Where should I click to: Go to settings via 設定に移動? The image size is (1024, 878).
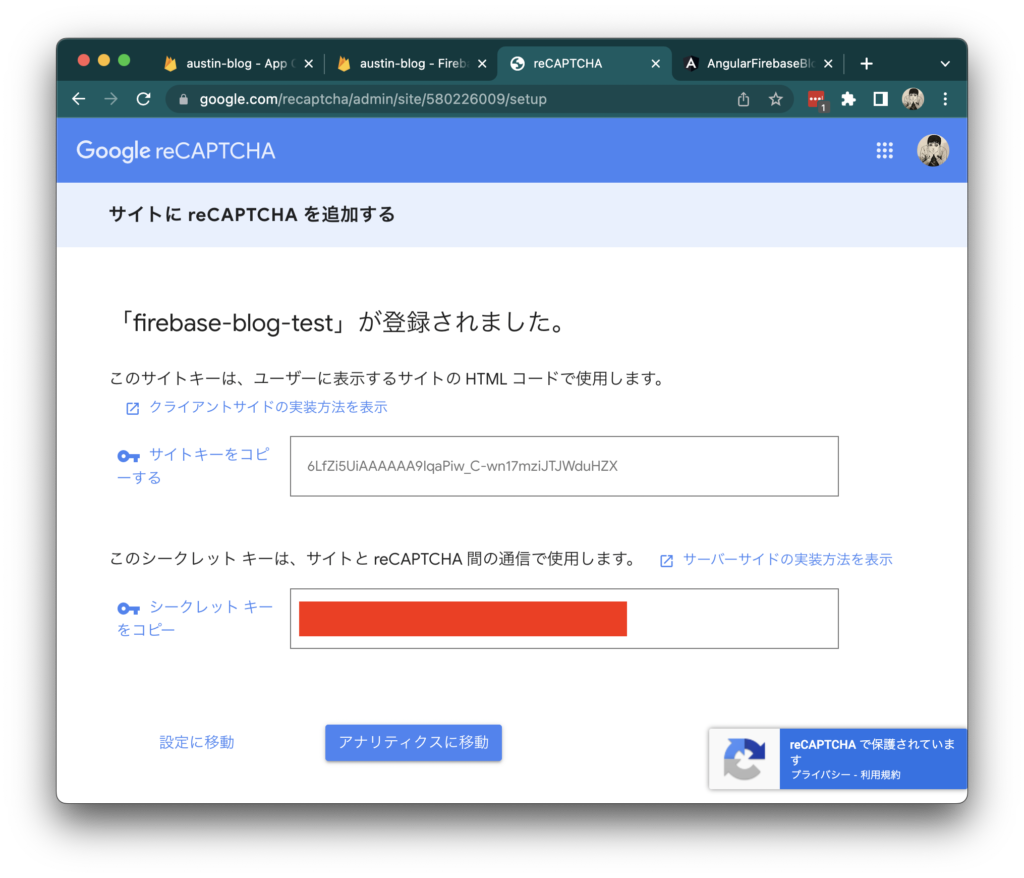point(198,742)
